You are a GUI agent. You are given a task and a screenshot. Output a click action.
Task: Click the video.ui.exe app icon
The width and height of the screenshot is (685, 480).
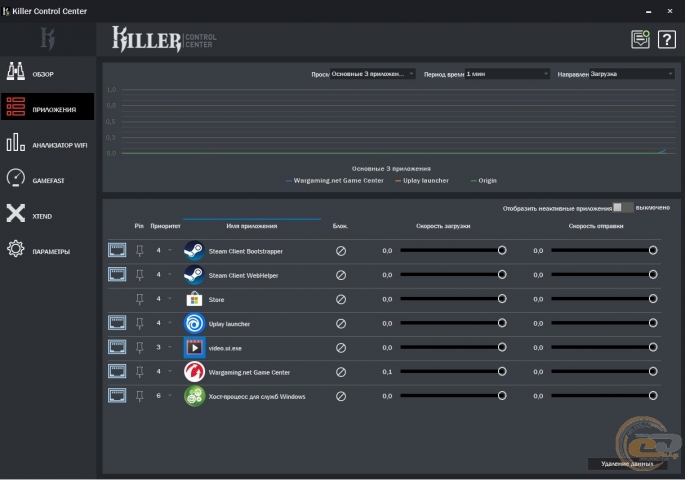click(194, 348)
